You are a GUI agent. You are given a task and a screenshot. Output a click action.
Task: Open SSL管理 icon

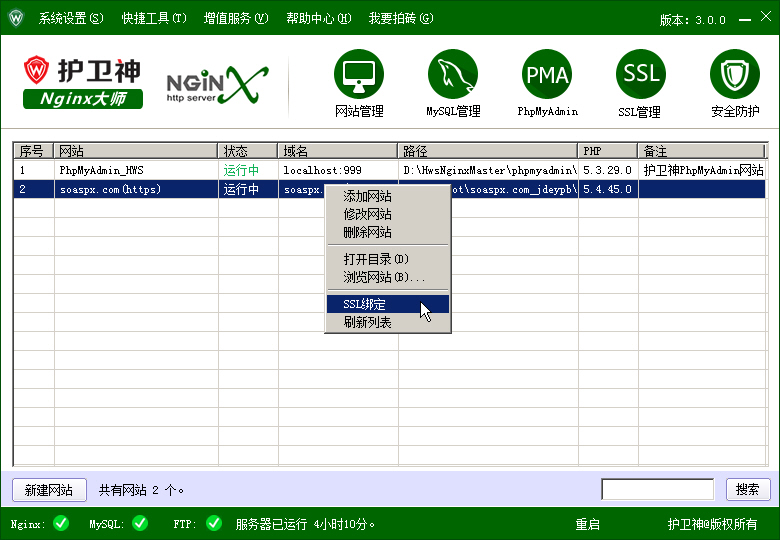click(x=640, y=75)
